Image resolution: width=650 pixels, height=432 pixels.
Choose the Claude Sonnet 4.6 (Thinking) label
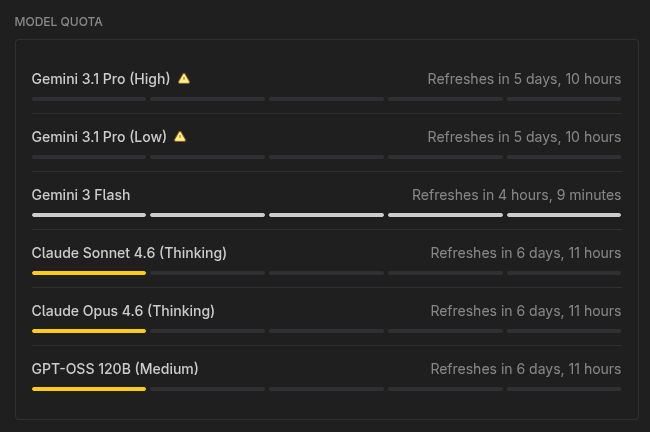click(129, 253)
